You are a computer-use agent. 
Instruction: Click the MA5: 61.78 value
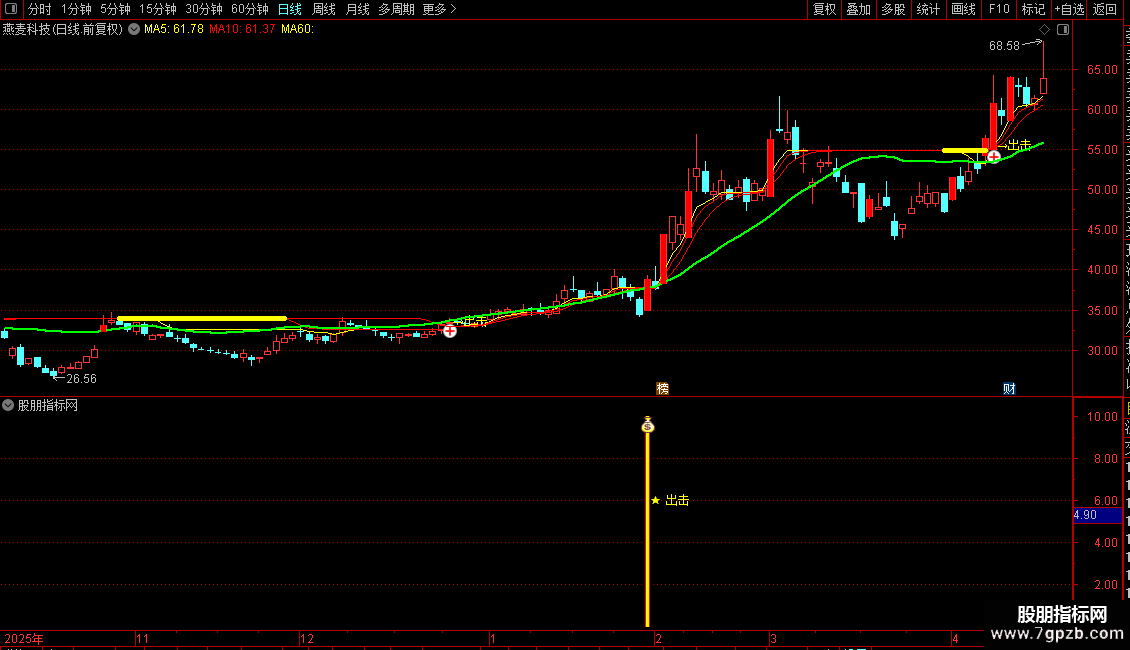point(174,29)
